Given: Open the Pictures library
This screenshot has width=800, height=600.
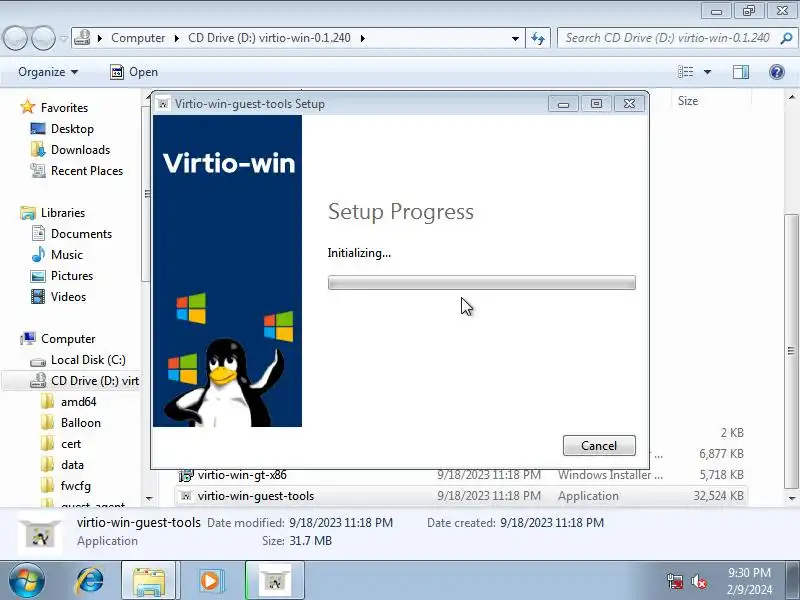Looking at the screenshot, I should (72, 276).
